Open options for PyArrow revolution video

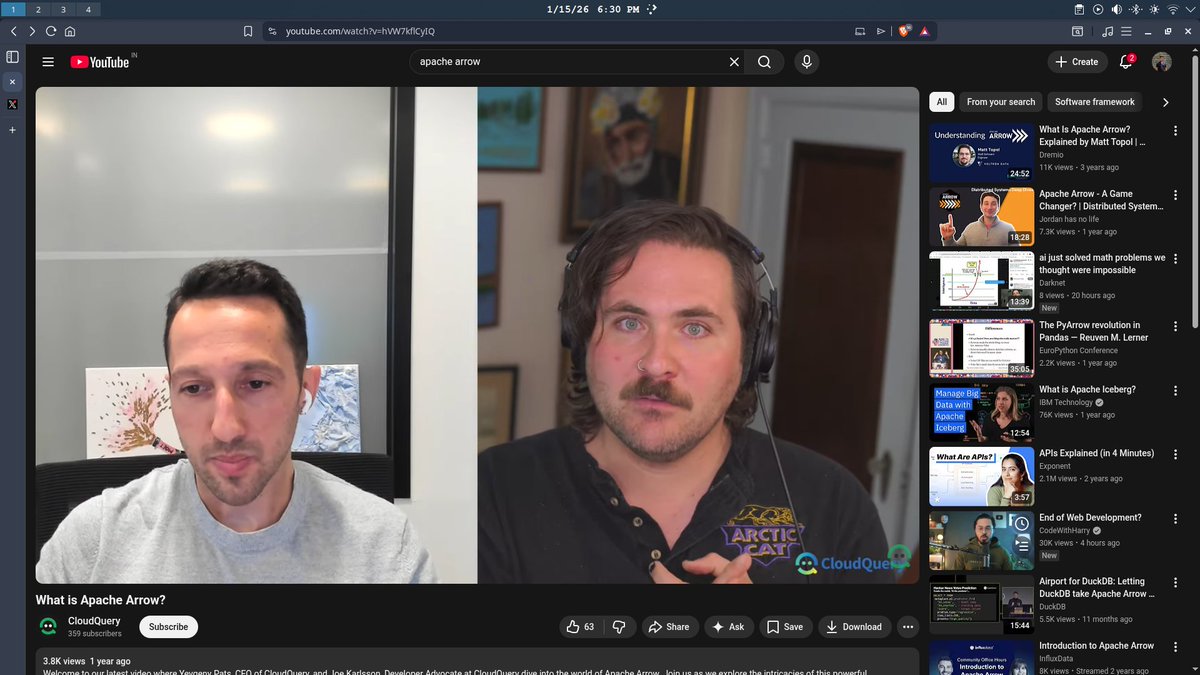pos(1176,327)
